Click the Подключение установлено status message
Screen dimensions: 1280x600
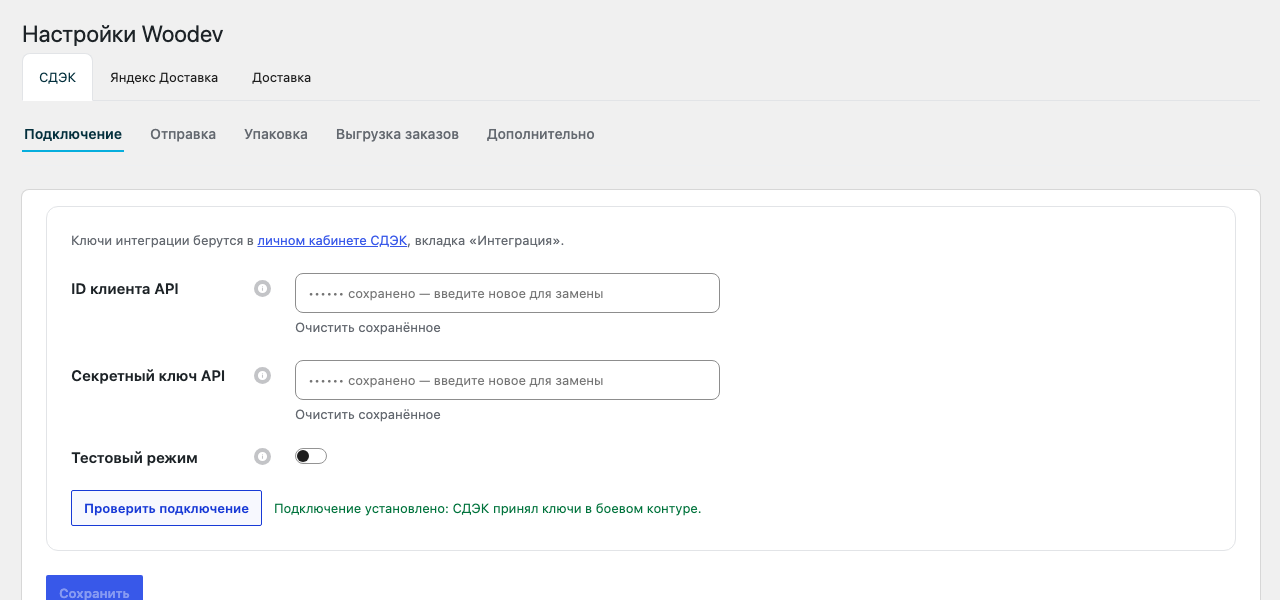coord(487,508)
